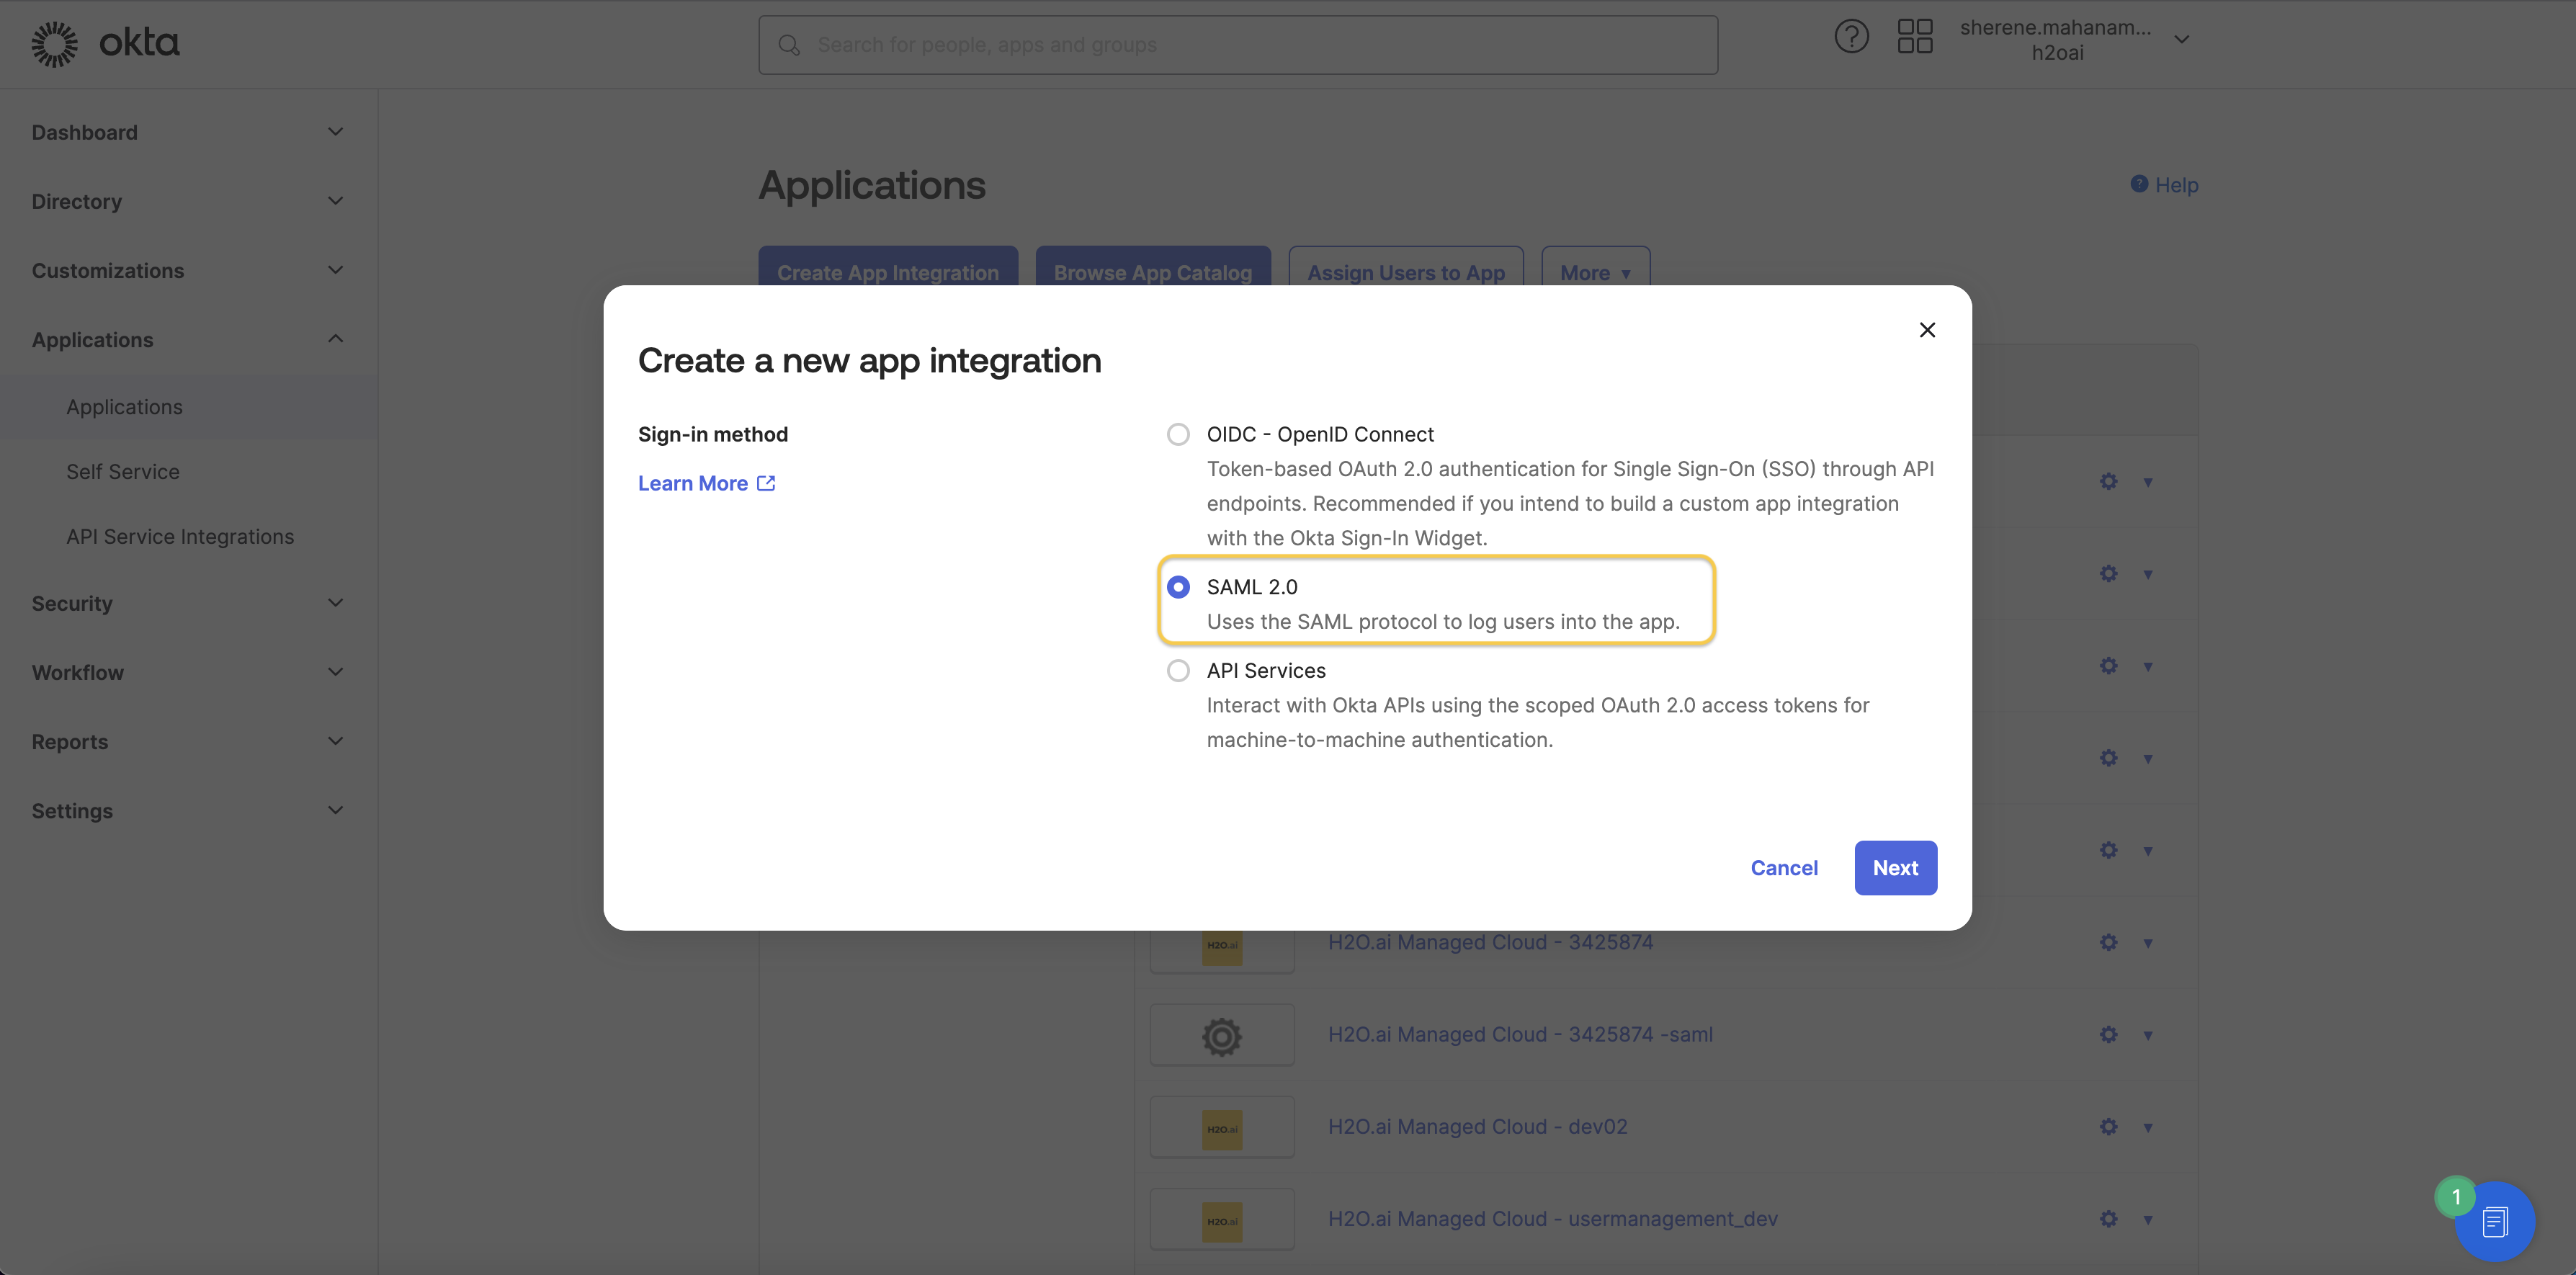Image resolution: width=2576 pixels, height=1275 pixels.
Task: Close the dialog with the X icon
Action: (x=1927, y=330)
